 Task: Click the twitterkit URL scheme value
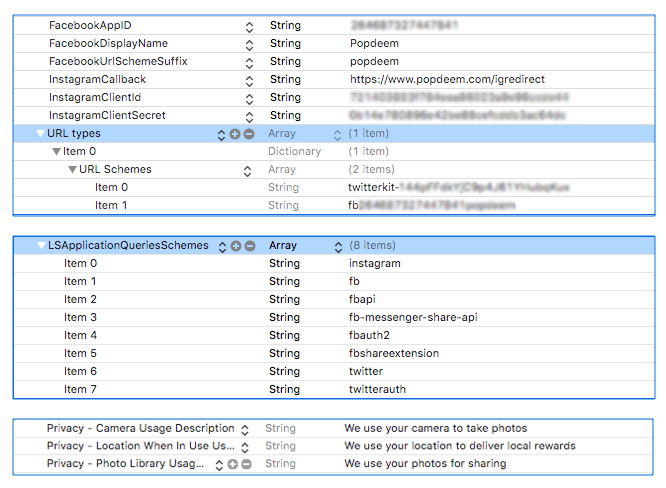[x=458, y=187]
